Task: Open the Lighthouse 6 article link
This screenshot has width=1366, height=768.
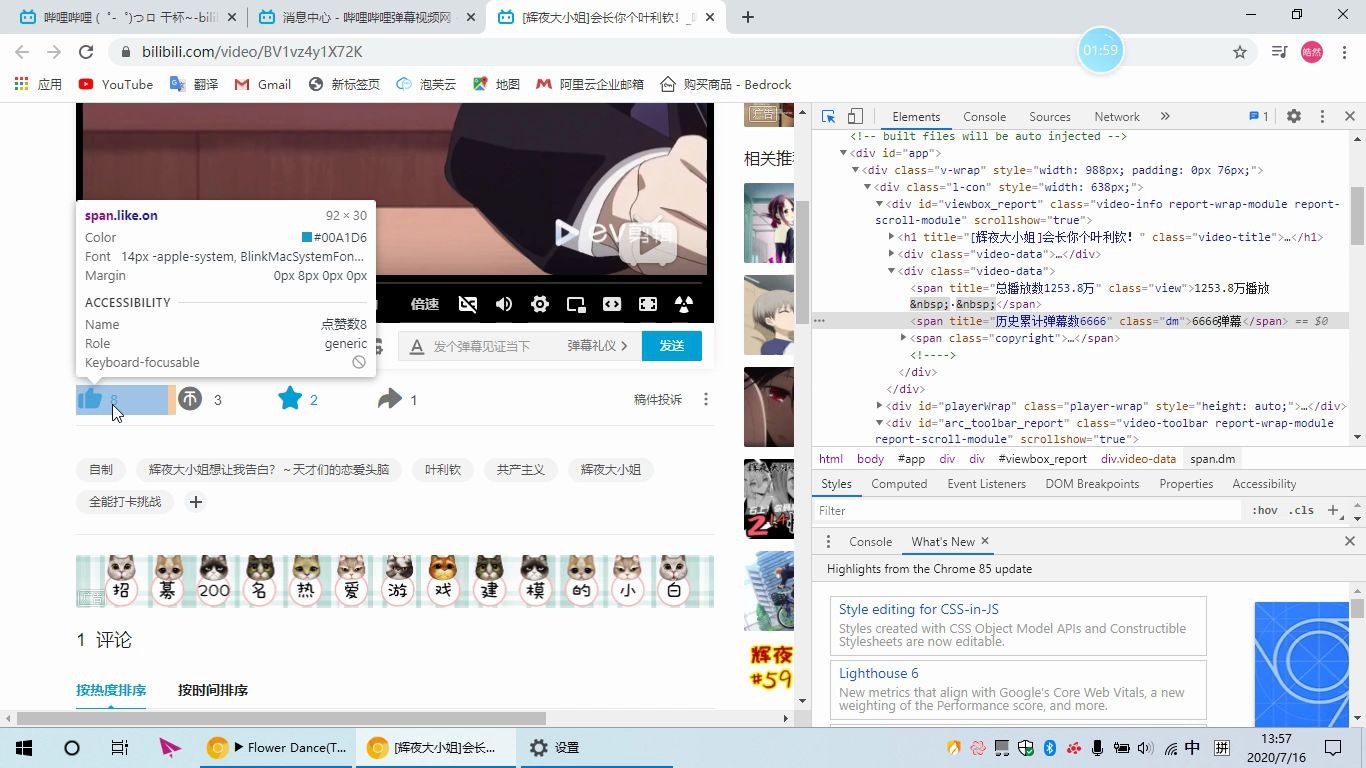Action: [878, 673]
